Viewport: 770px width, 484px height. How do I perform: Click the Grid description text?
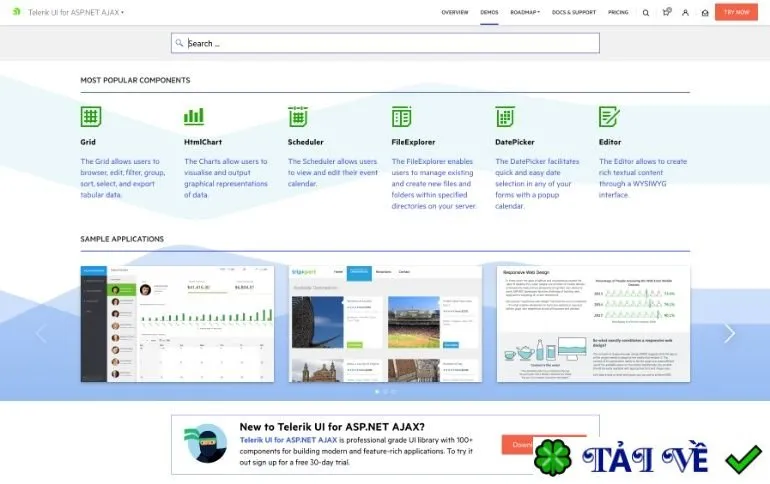click(x=123, y=178)
